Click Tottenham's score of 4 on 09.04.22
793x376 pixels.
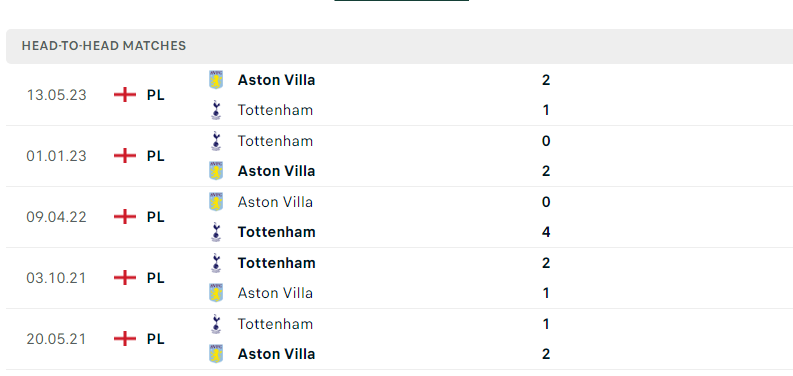point(546,232)
